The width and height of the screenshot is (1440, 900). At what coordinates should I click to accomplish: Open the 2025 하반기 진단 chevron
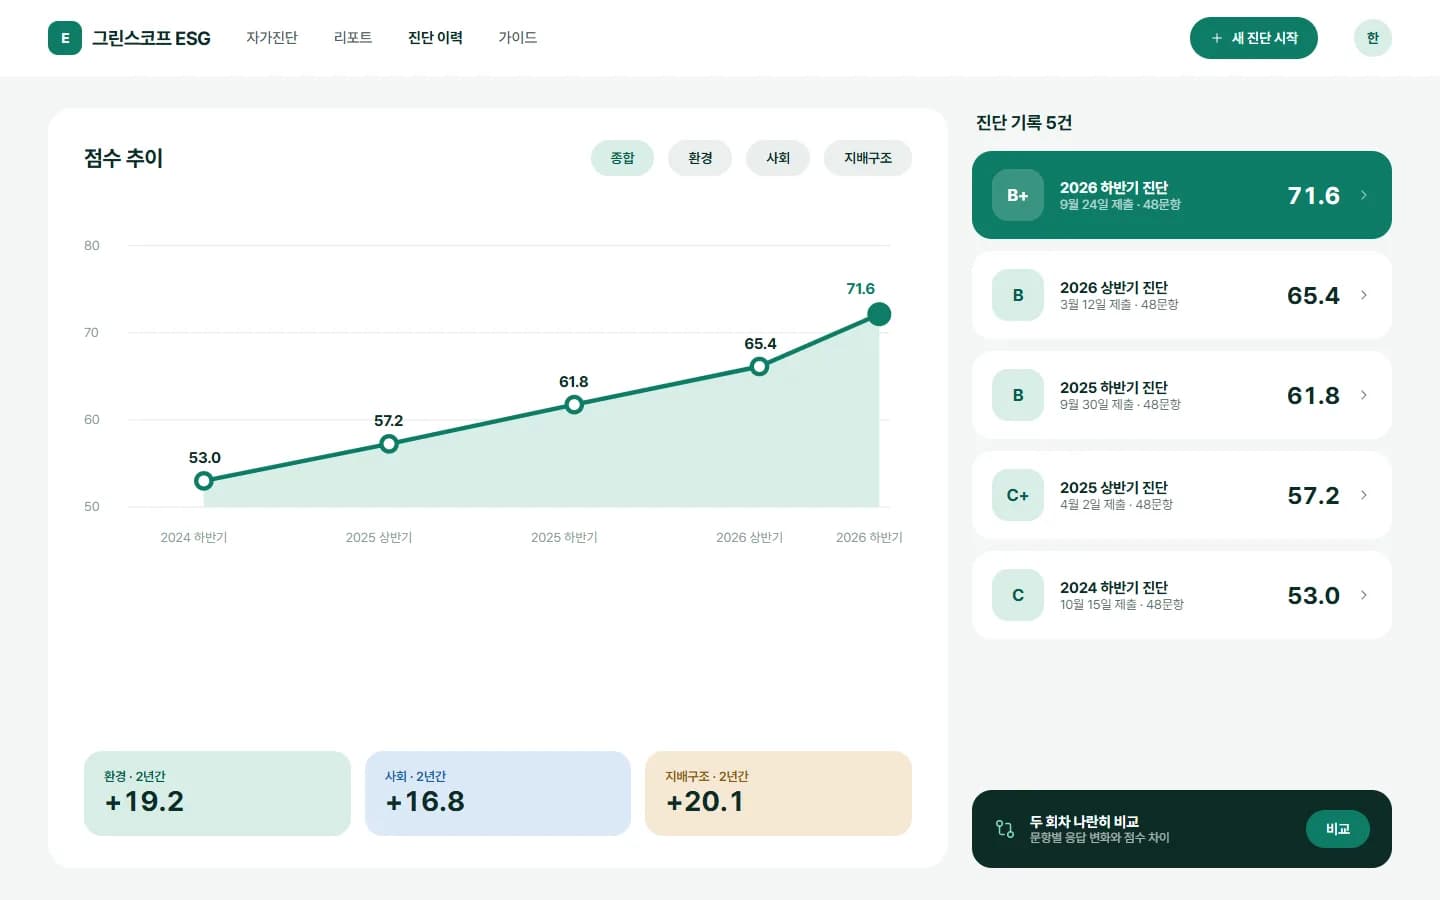coord(1364,395)
